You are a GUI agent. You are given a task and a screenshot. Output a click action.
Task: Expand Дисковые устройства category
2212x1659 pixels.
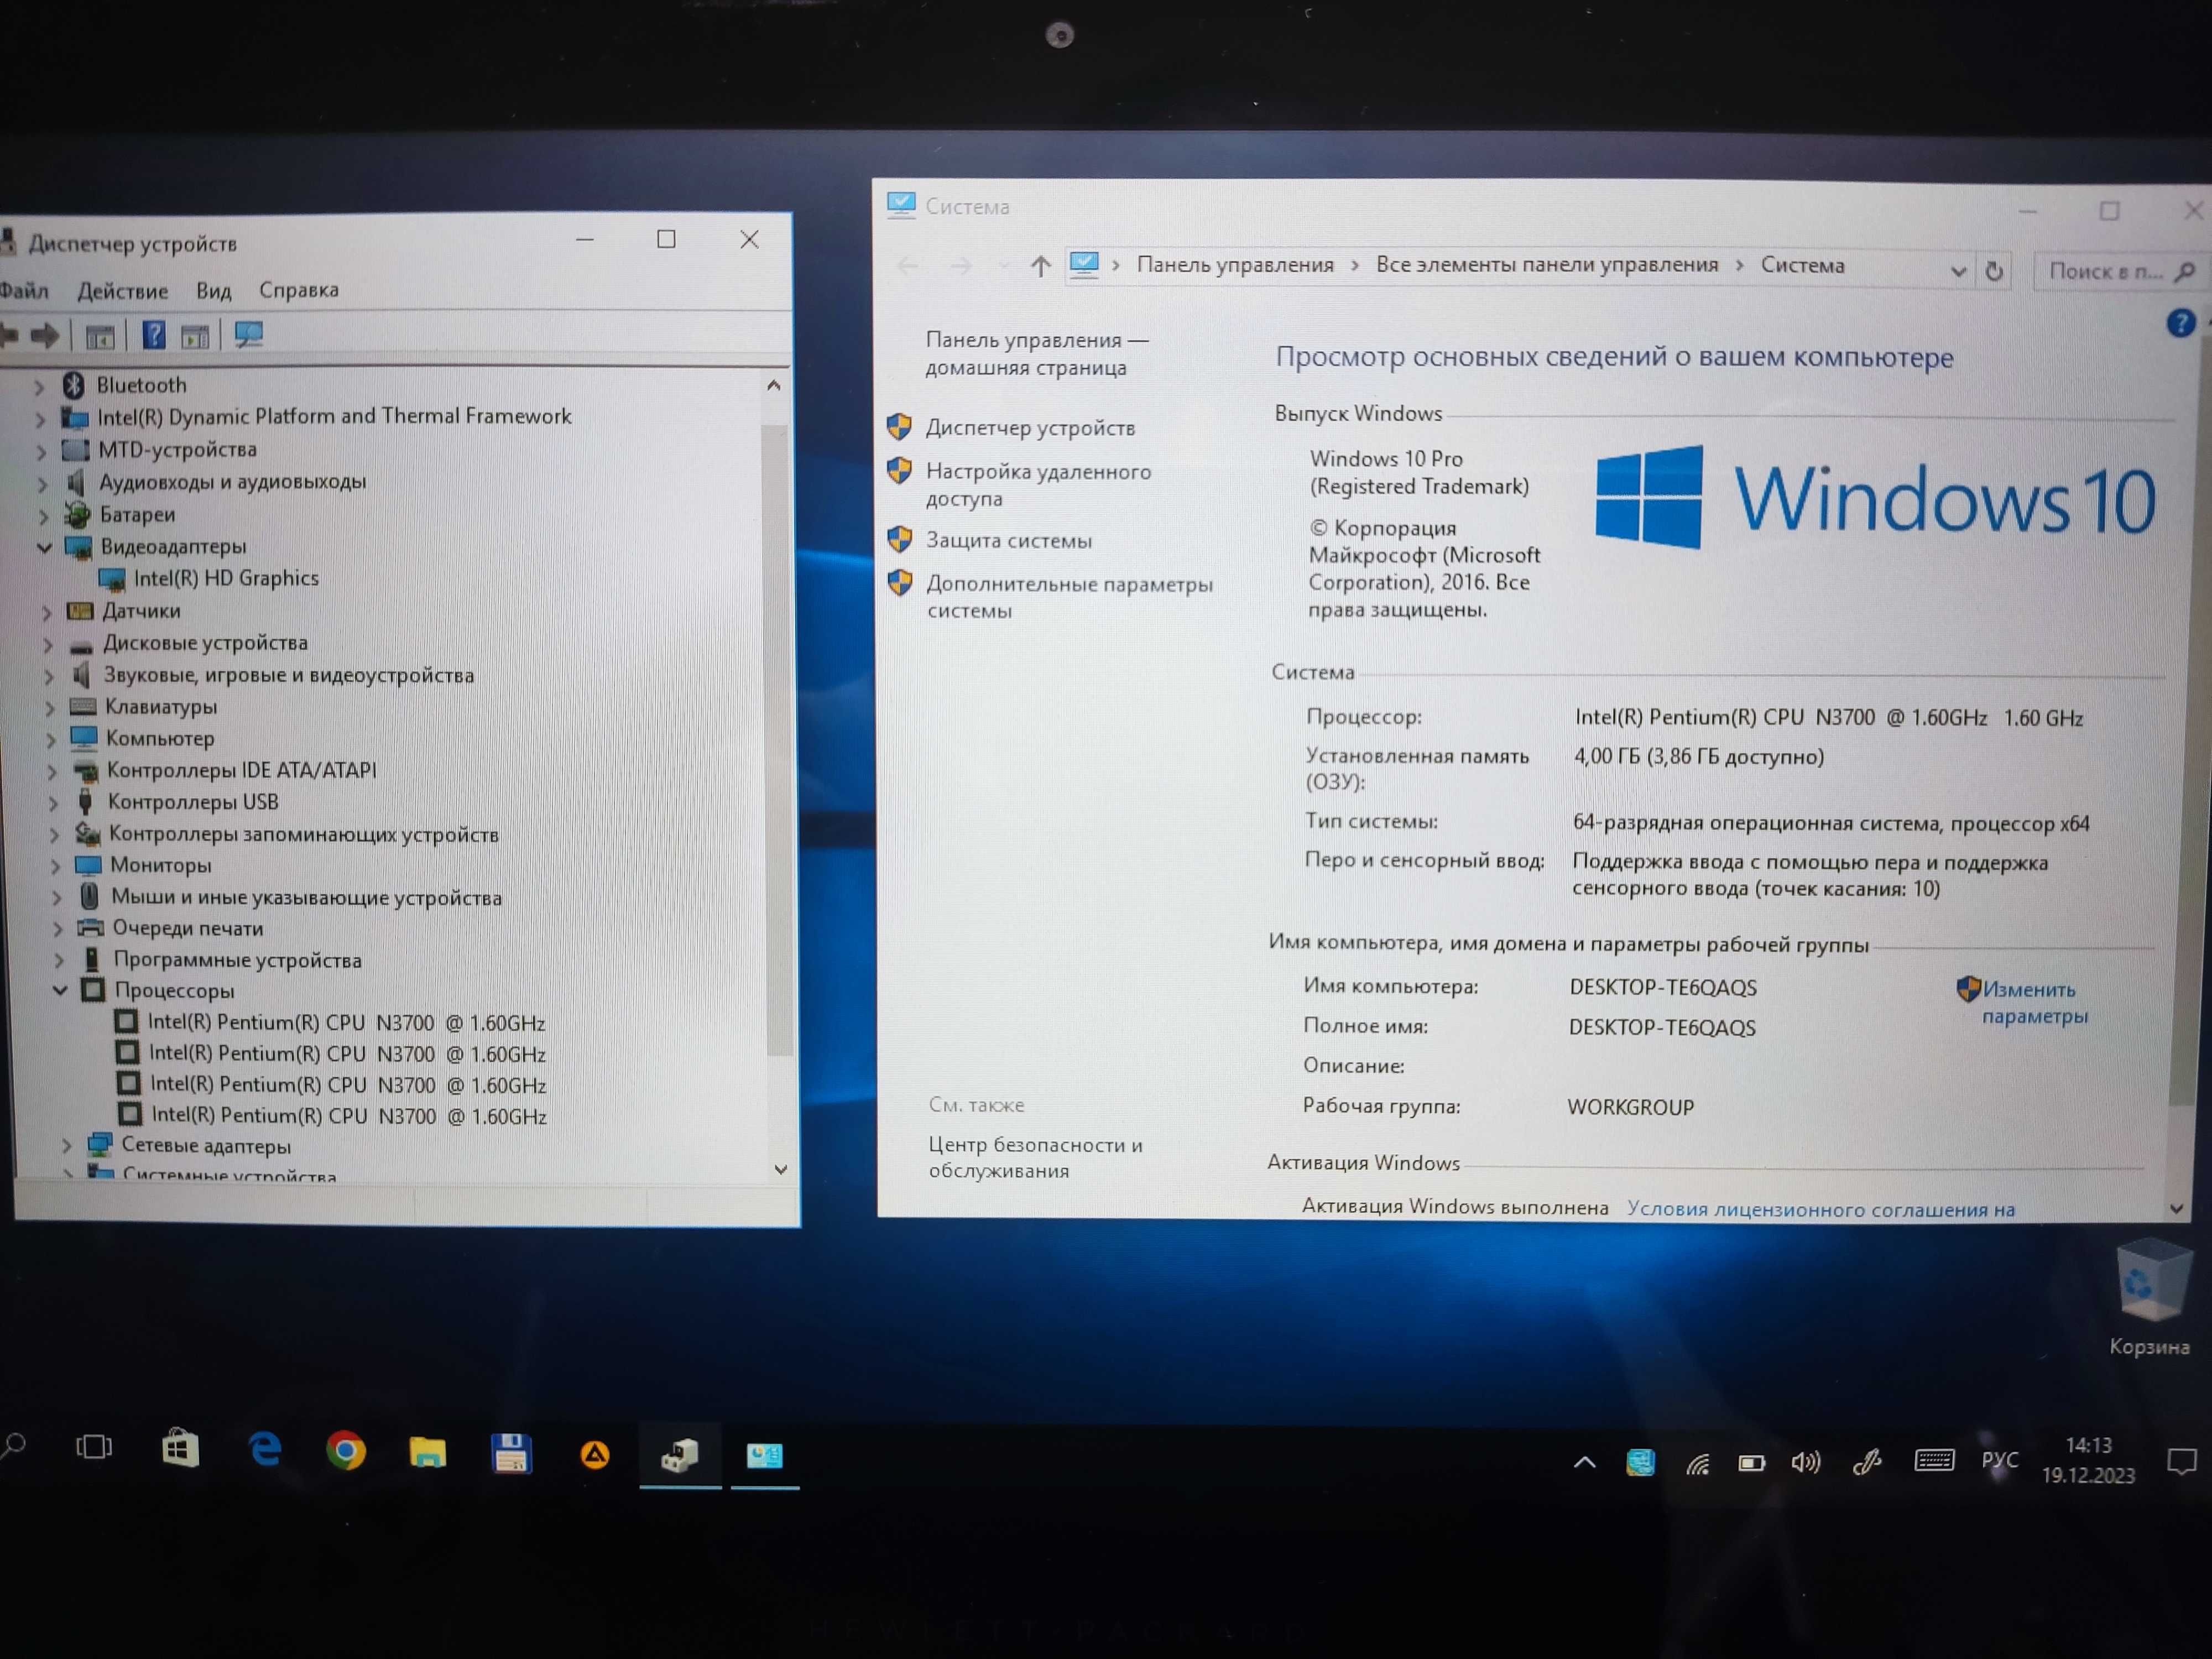[47, 644]
